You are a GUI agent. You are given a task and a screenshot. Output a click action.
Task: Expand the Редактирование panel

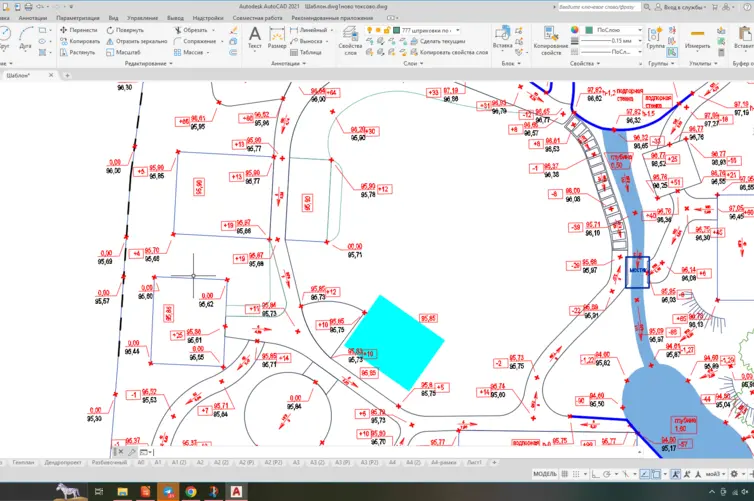(148, 63)
